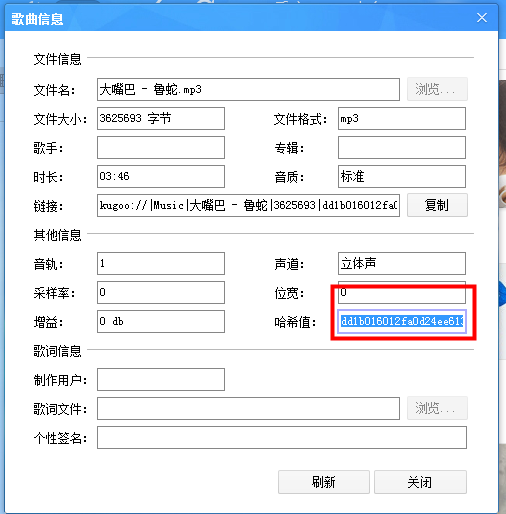The image size is (506, 514).
Task: Click the 浏览 button next to 文件名
Action: 437,89
